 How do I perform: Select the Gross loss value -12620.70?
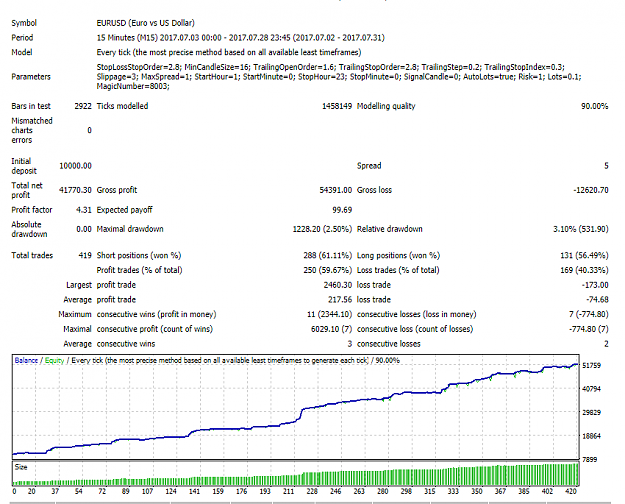591,190
